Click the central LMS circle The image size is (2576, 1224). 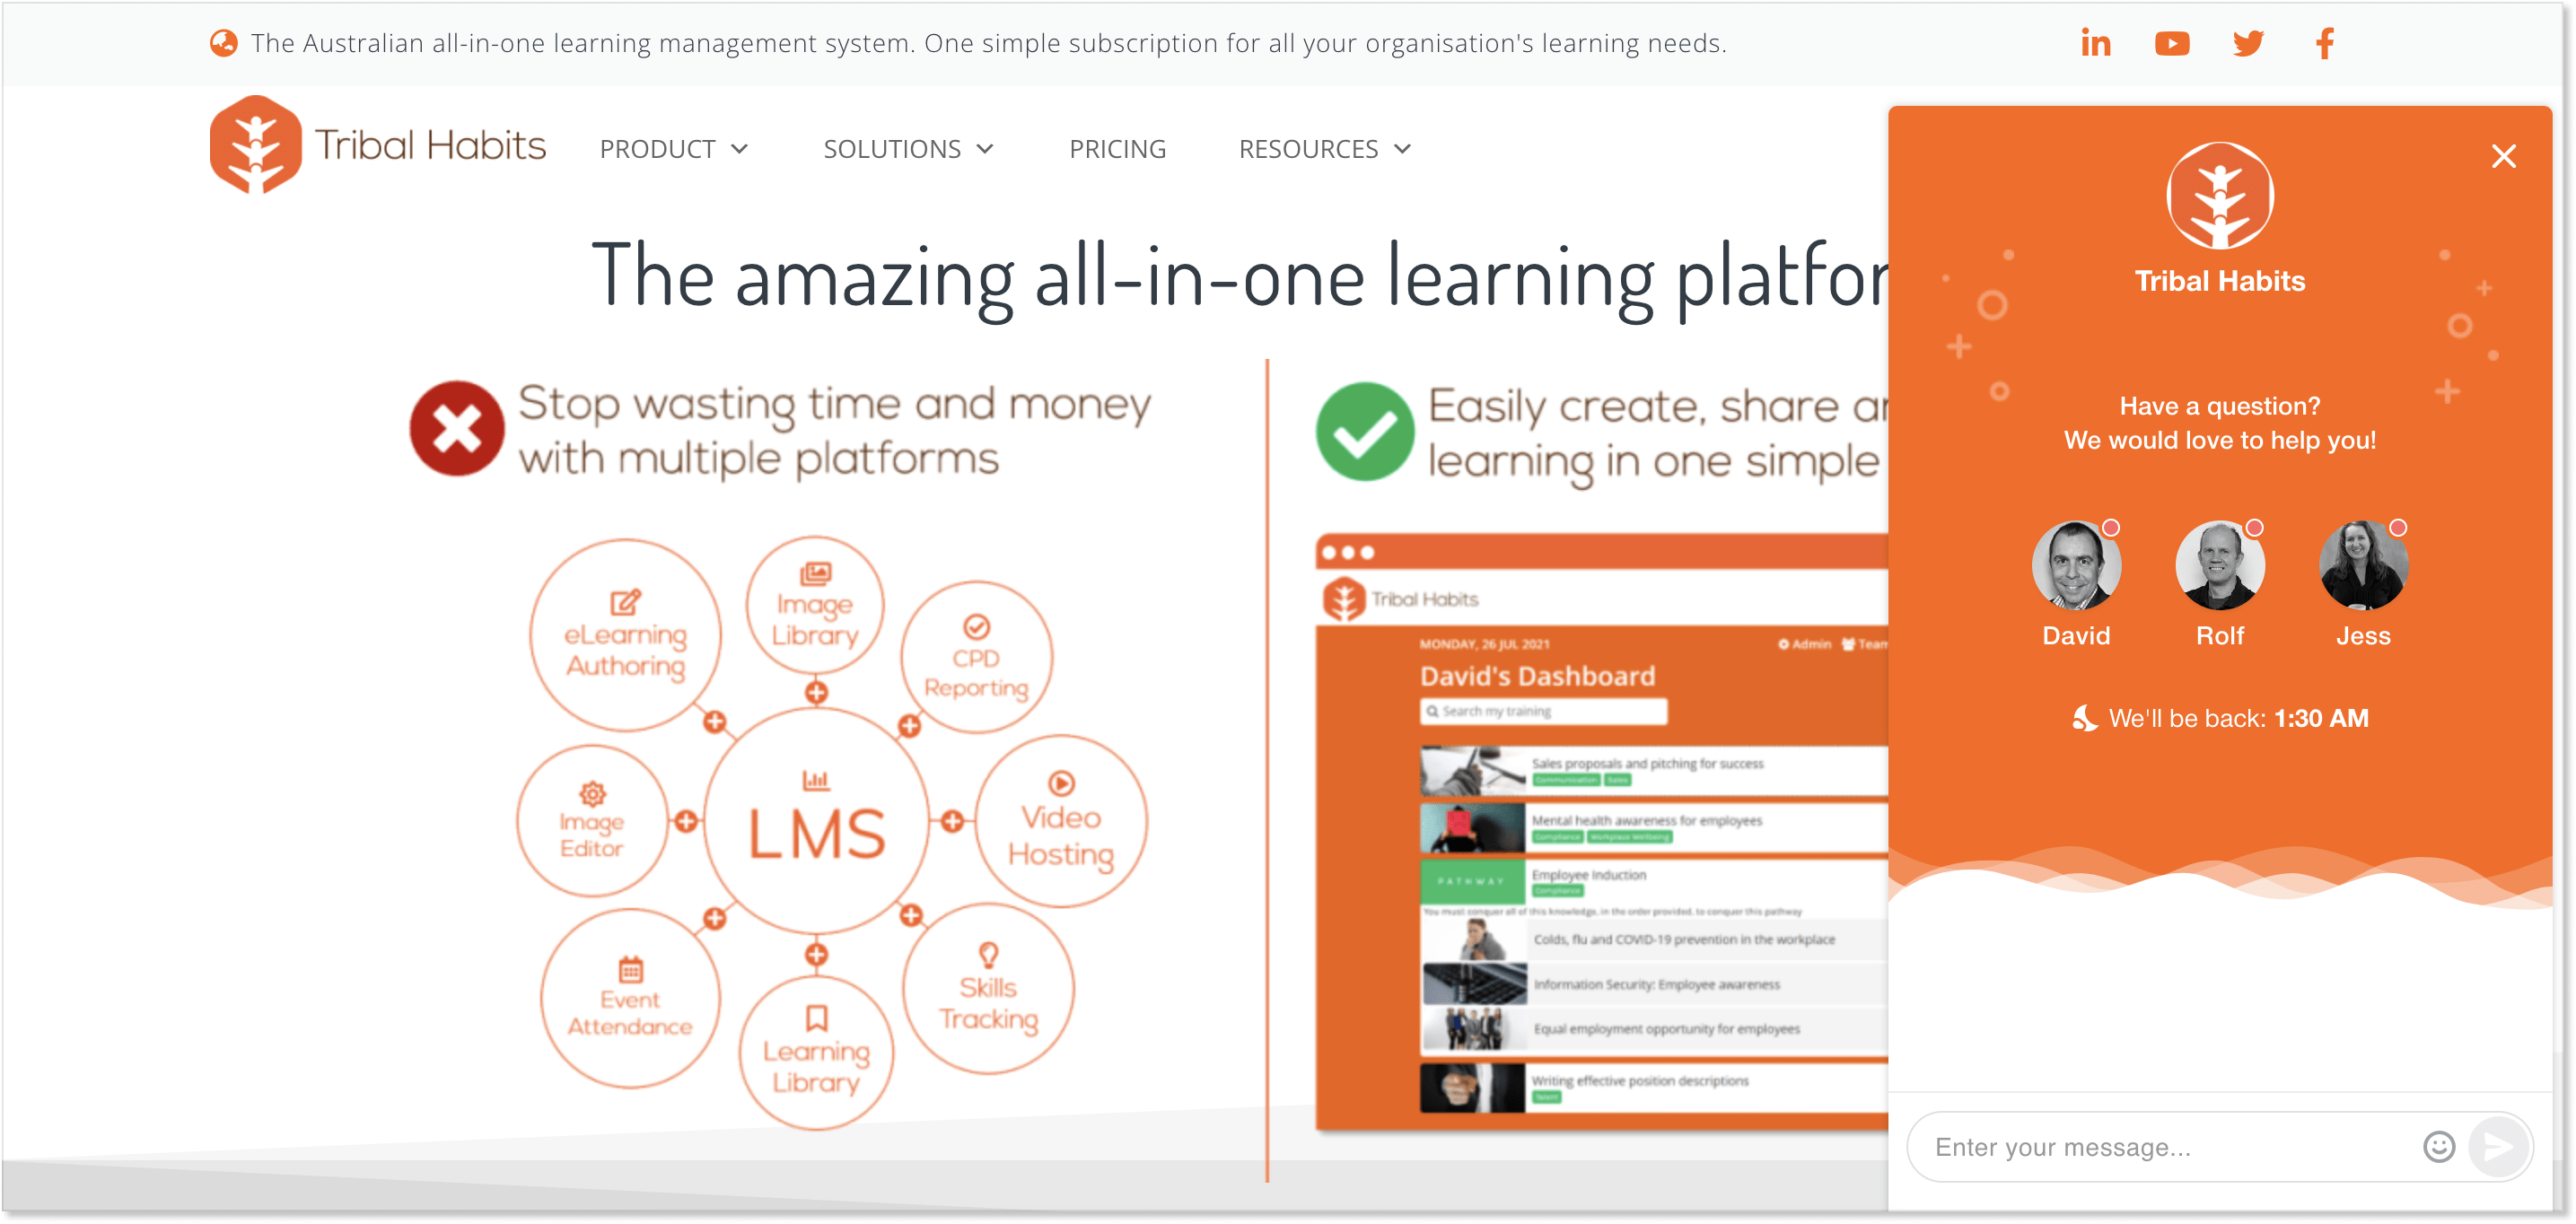pos(816,822)
